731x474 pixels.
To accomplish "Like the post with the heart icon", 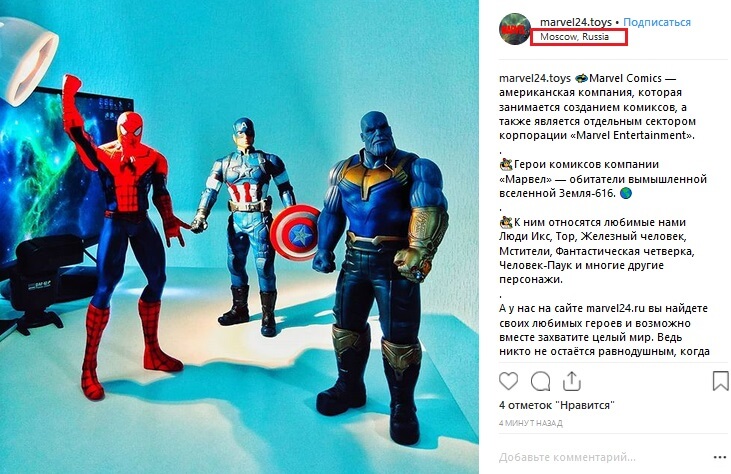I will 508,381.
